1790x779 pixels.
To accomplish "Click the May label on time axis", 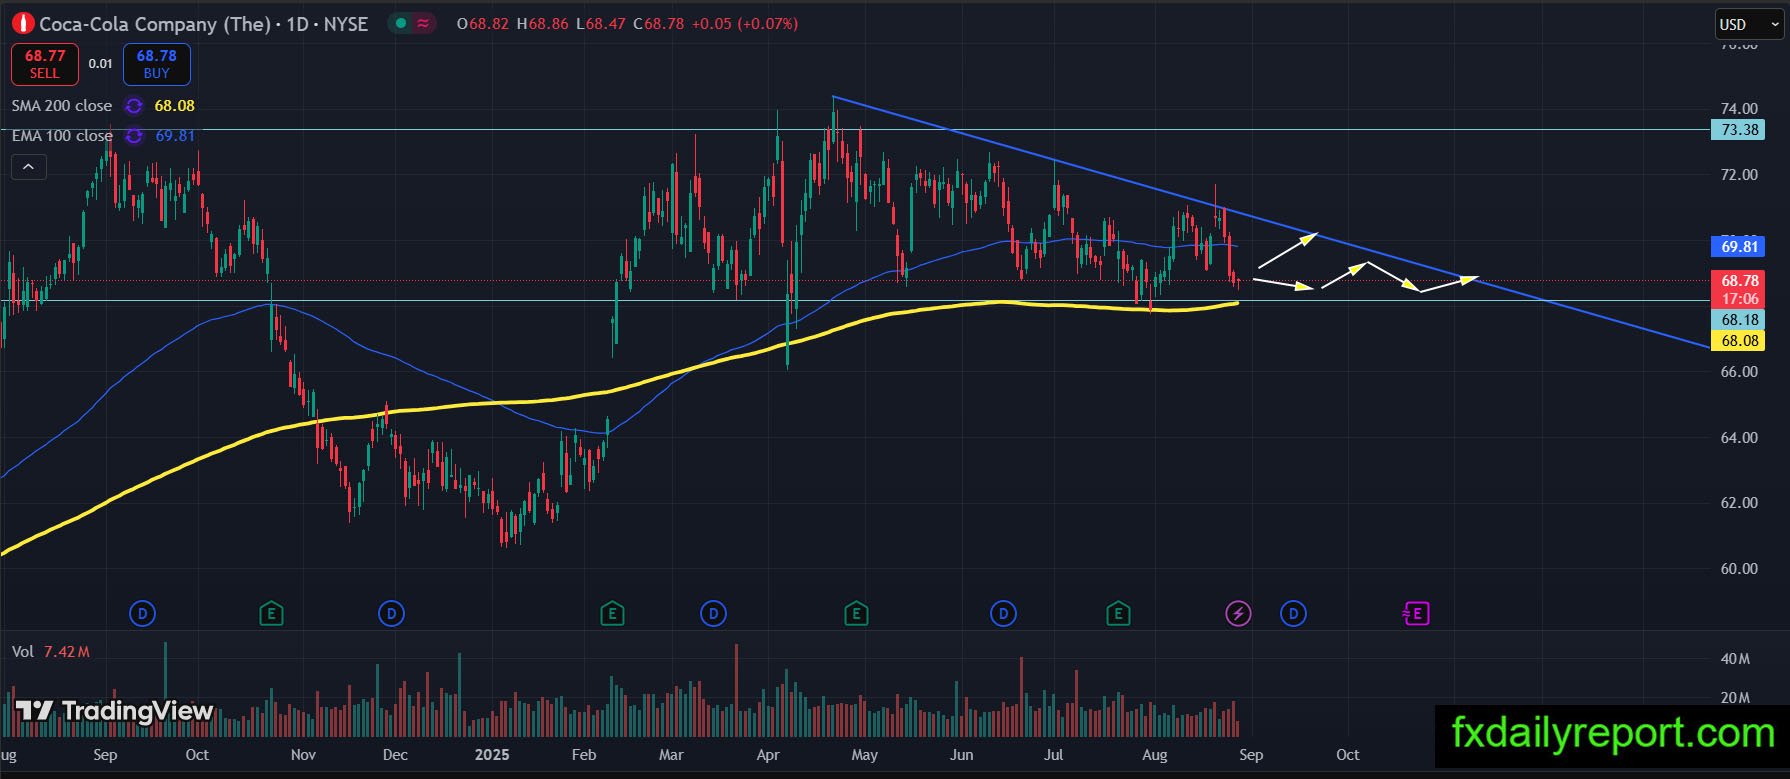I will (864, 755).
